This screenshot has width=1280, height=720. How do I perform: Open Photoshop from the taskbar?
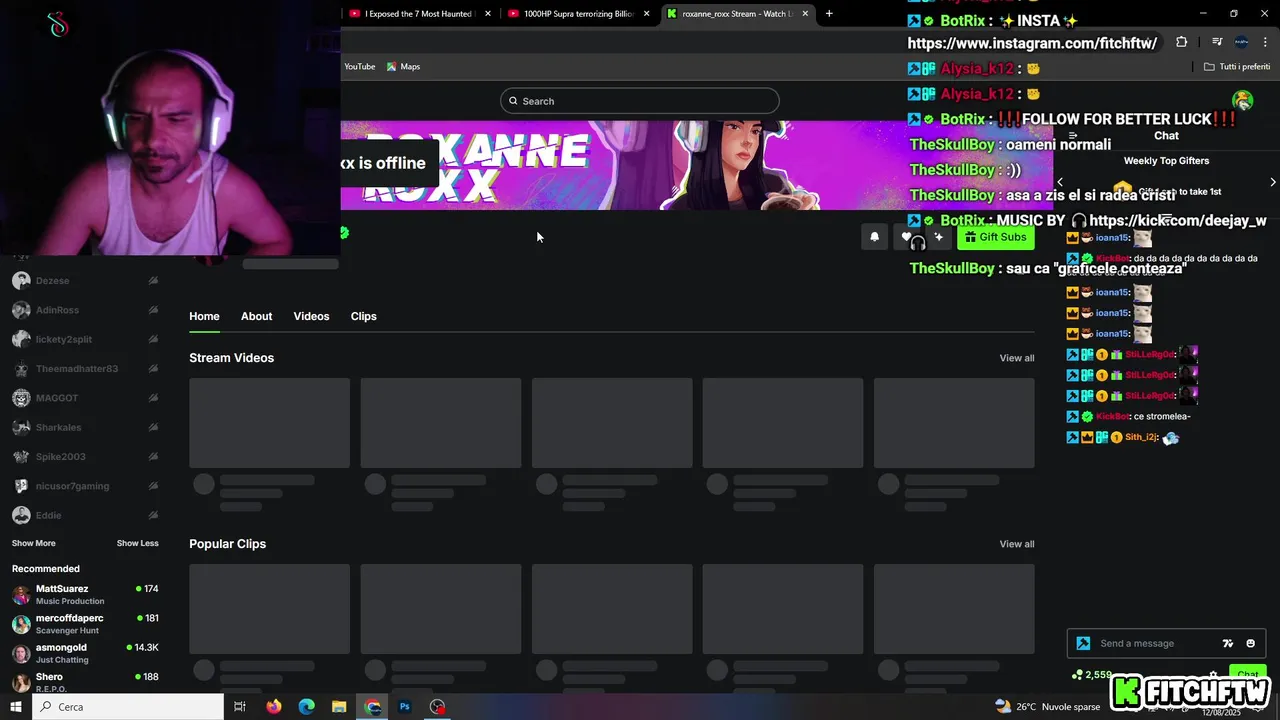pyautogui.click(x=405, y=707)
